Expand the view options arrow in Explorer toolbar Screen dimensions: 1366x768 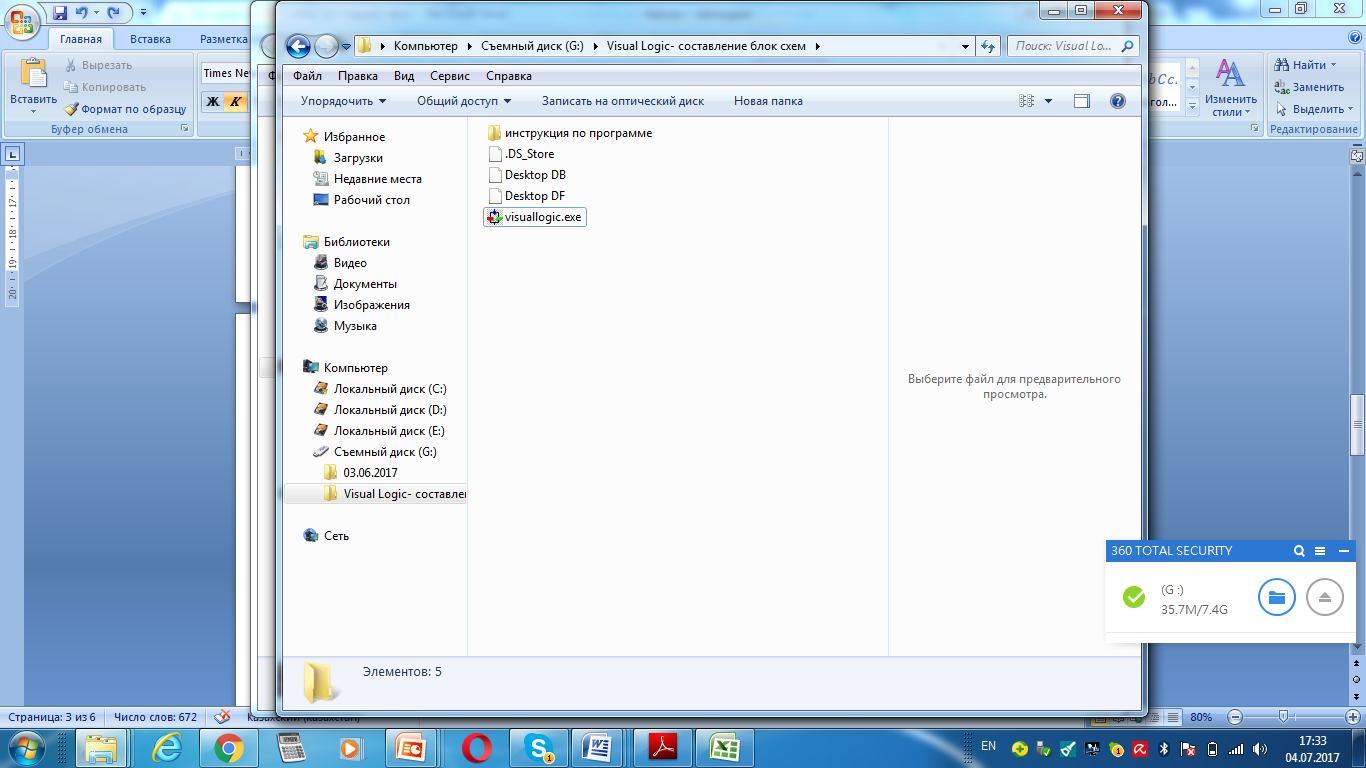[x=1048, y=101]
